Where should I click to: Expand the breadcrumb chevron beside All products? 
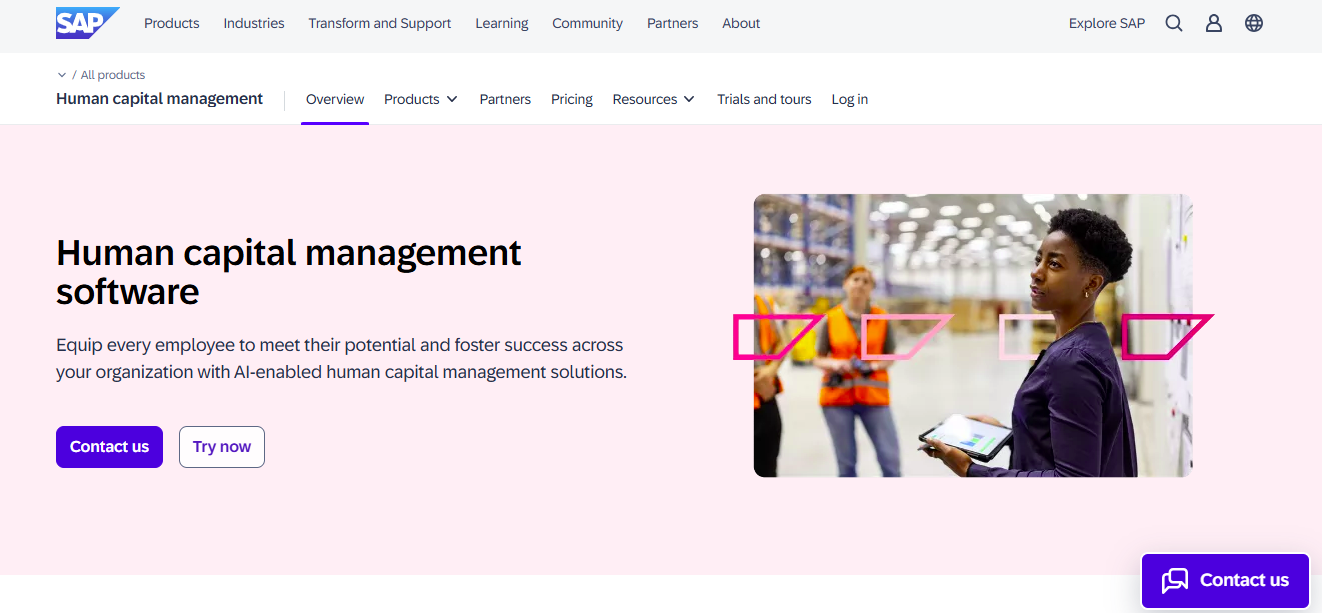point(62,75)
